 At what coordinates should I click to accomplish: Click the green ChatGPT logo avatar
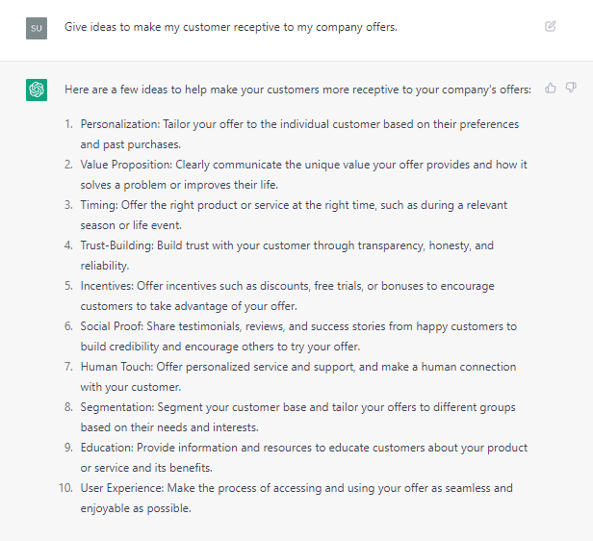(36, 90)
